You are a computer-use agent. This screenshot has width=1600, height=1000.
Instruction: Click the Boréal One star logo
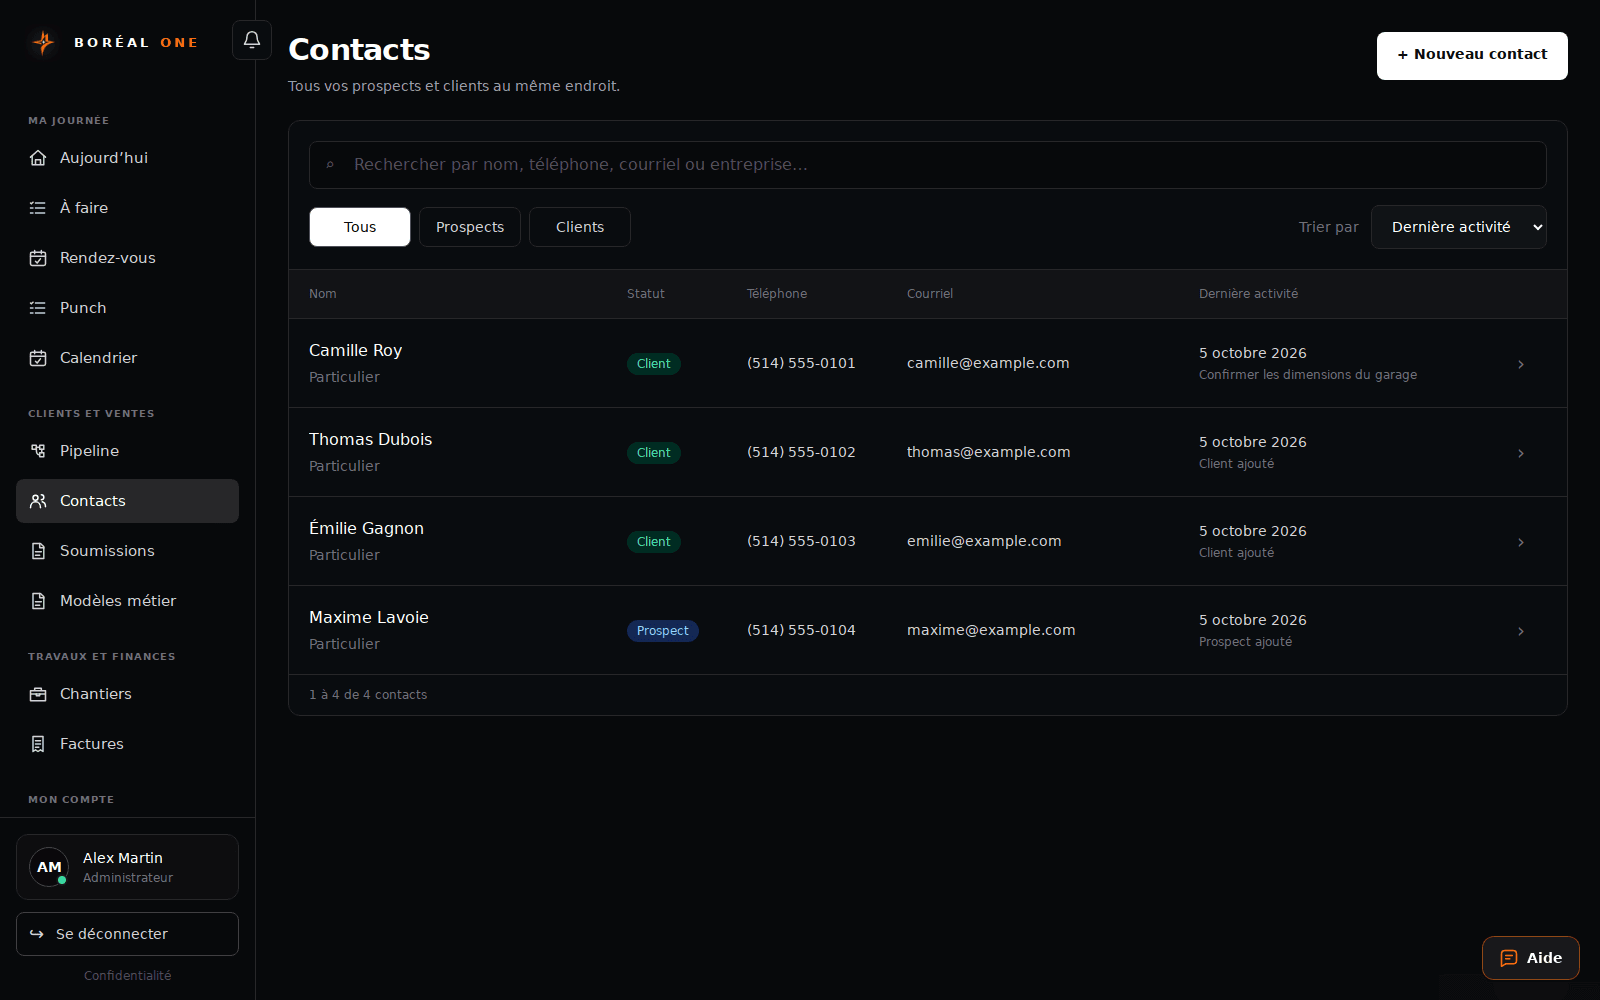click(43, 42)
